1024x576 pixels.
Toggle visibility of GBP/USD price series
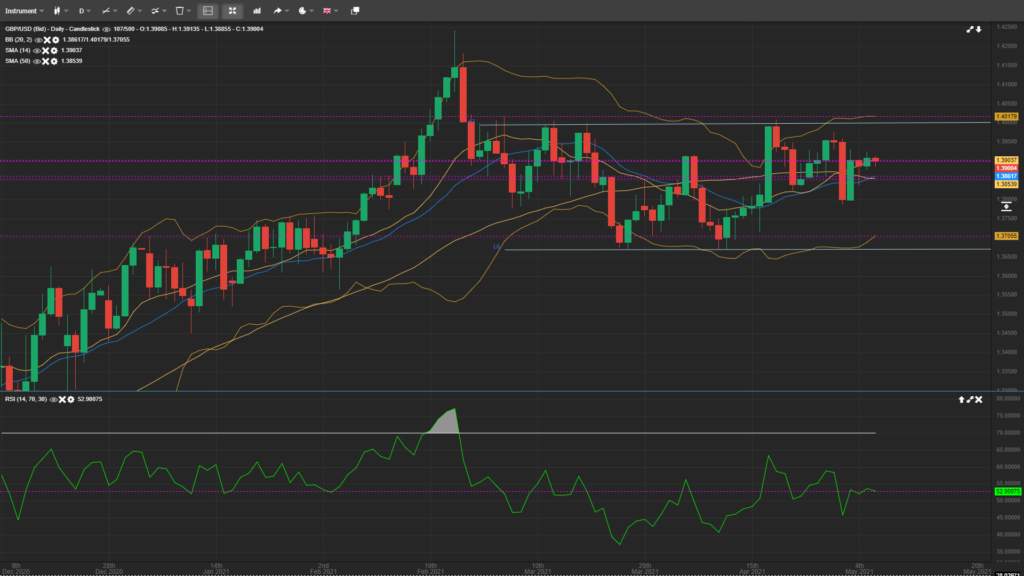coord(106,29)
